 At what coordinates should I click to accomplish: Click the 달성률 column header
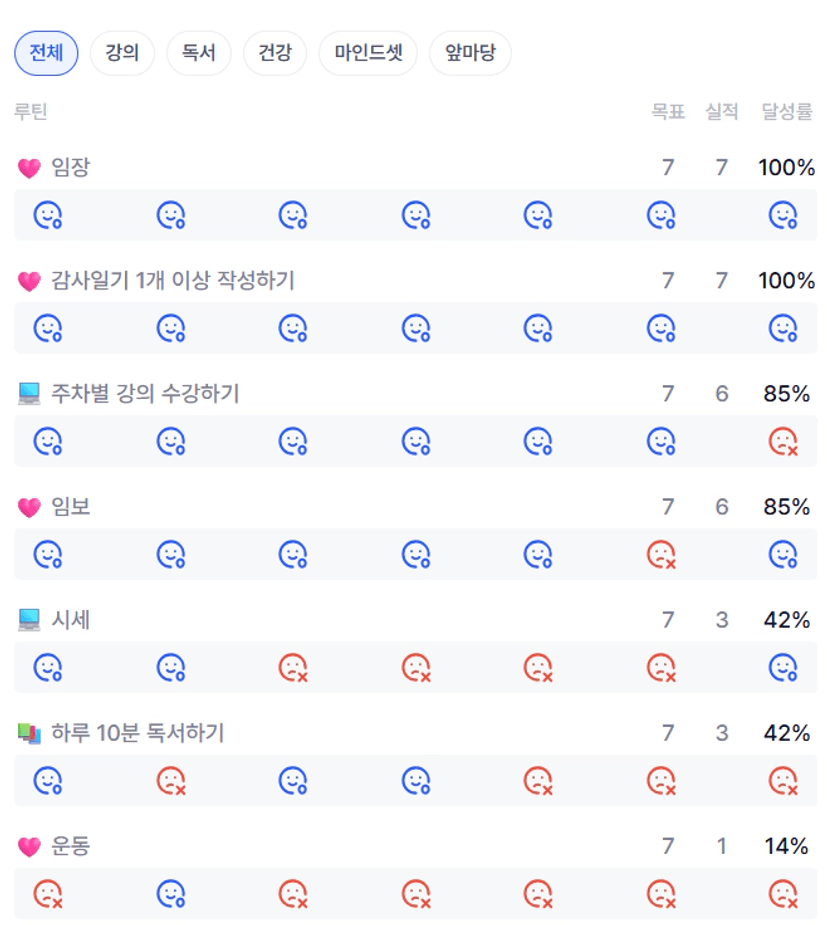pyautogui.click(x=787, y=112)
